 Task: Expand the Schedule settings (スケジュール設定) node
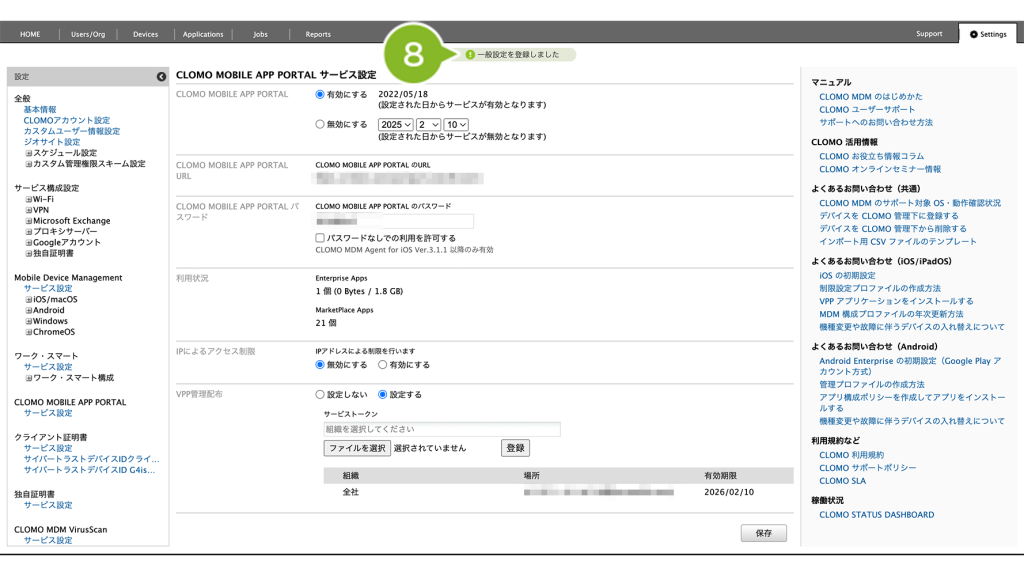(x=29, y=153)
